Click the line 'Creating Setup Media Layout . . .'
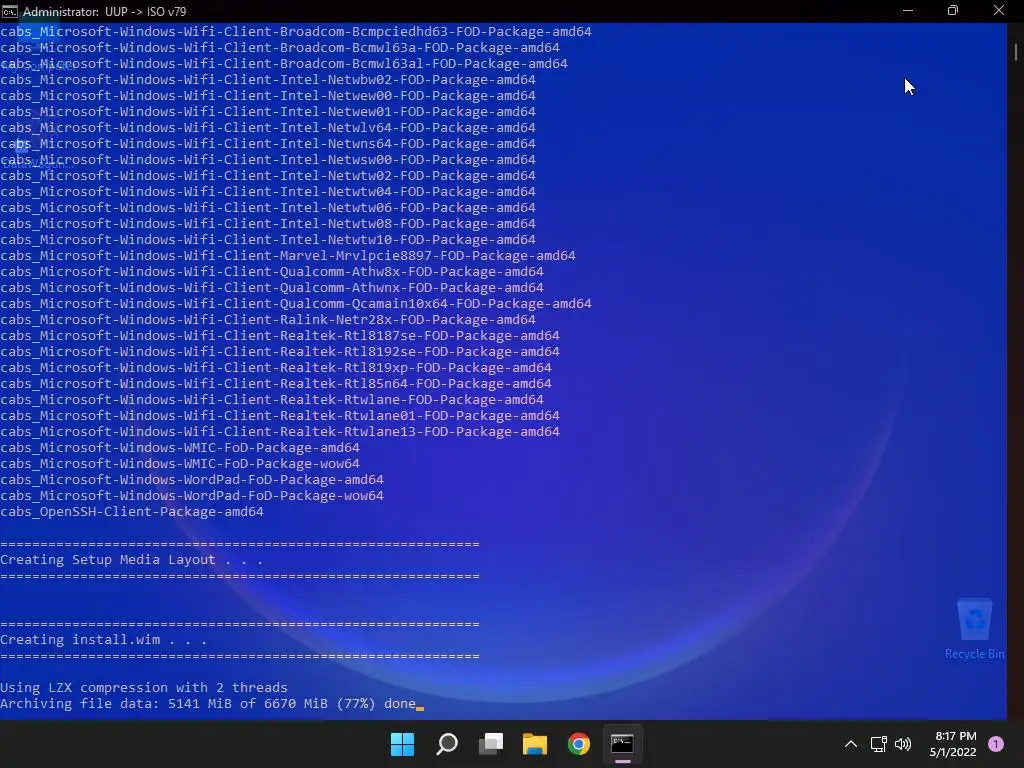 (x=131, y=560)
